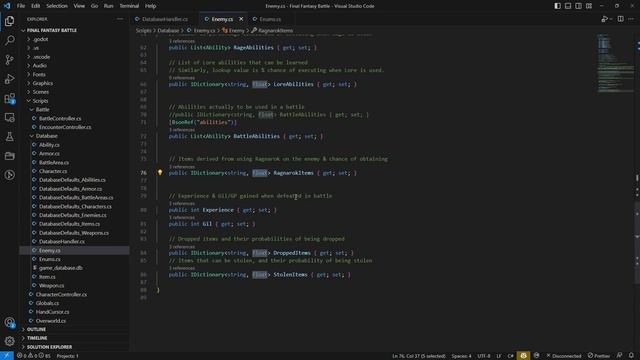
Task: Open the Testing flask view
Action: [9, 137]
